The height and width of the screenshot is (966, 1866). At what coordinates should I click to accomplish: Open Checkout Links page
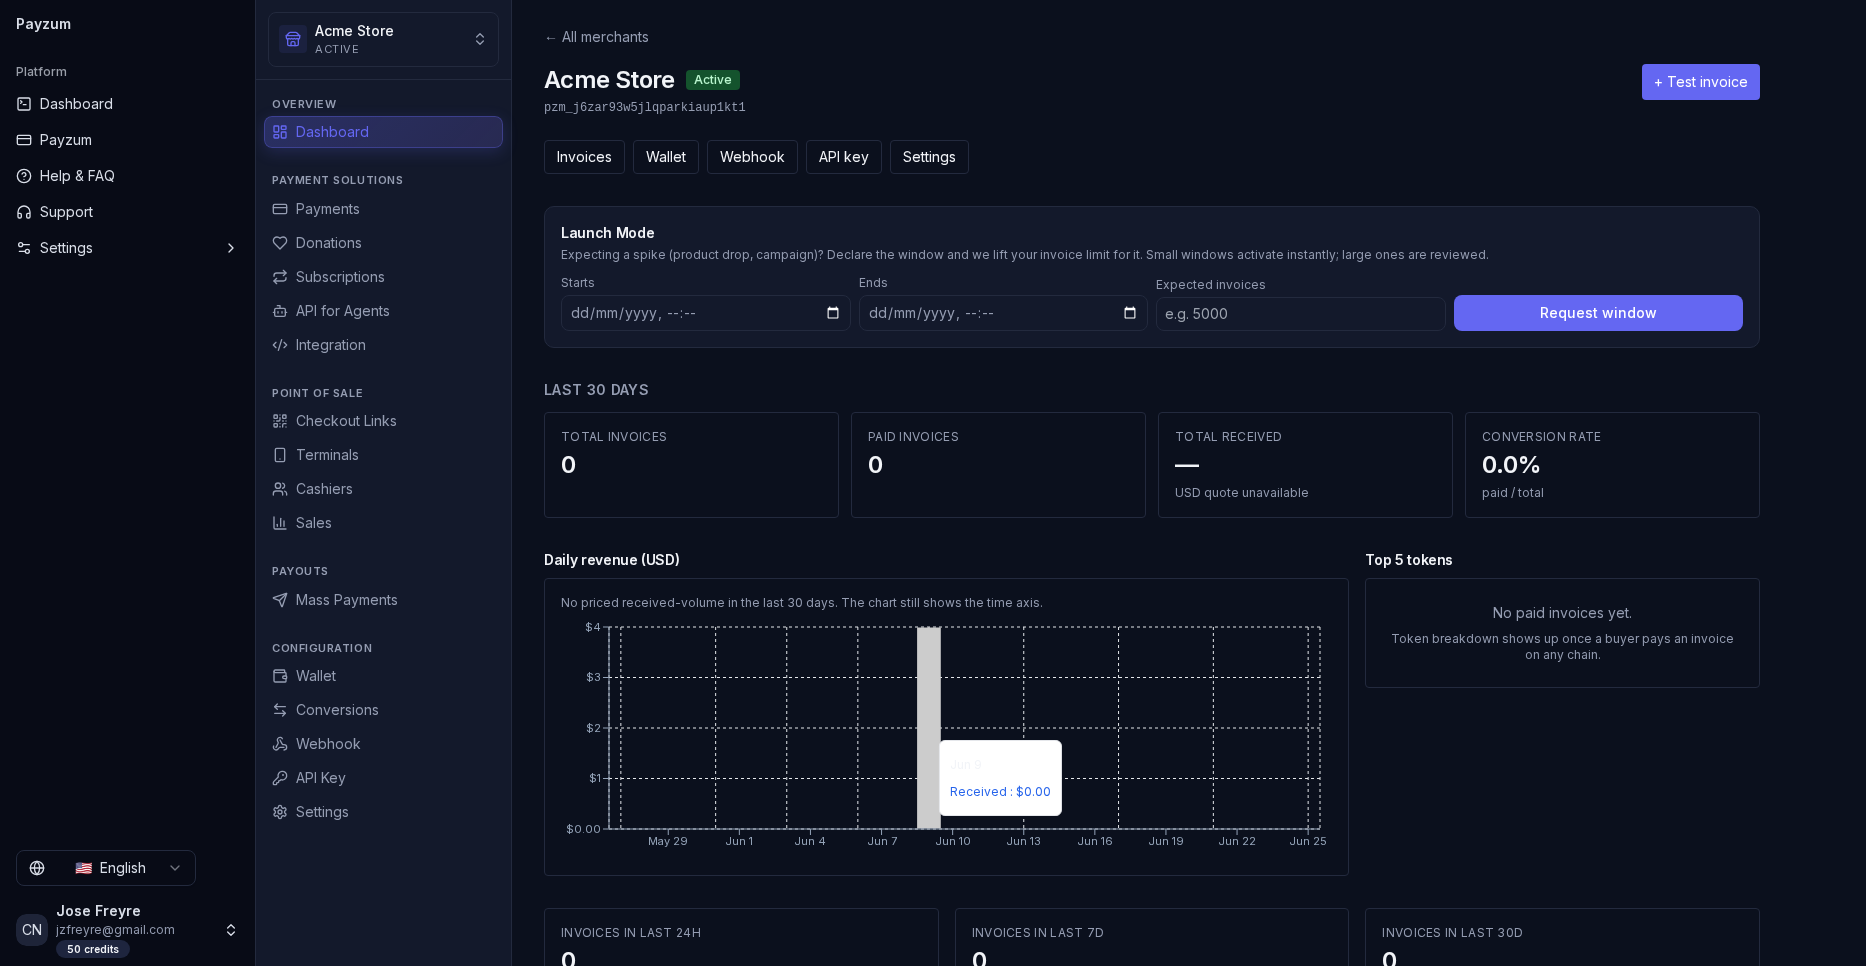[383, 421]
